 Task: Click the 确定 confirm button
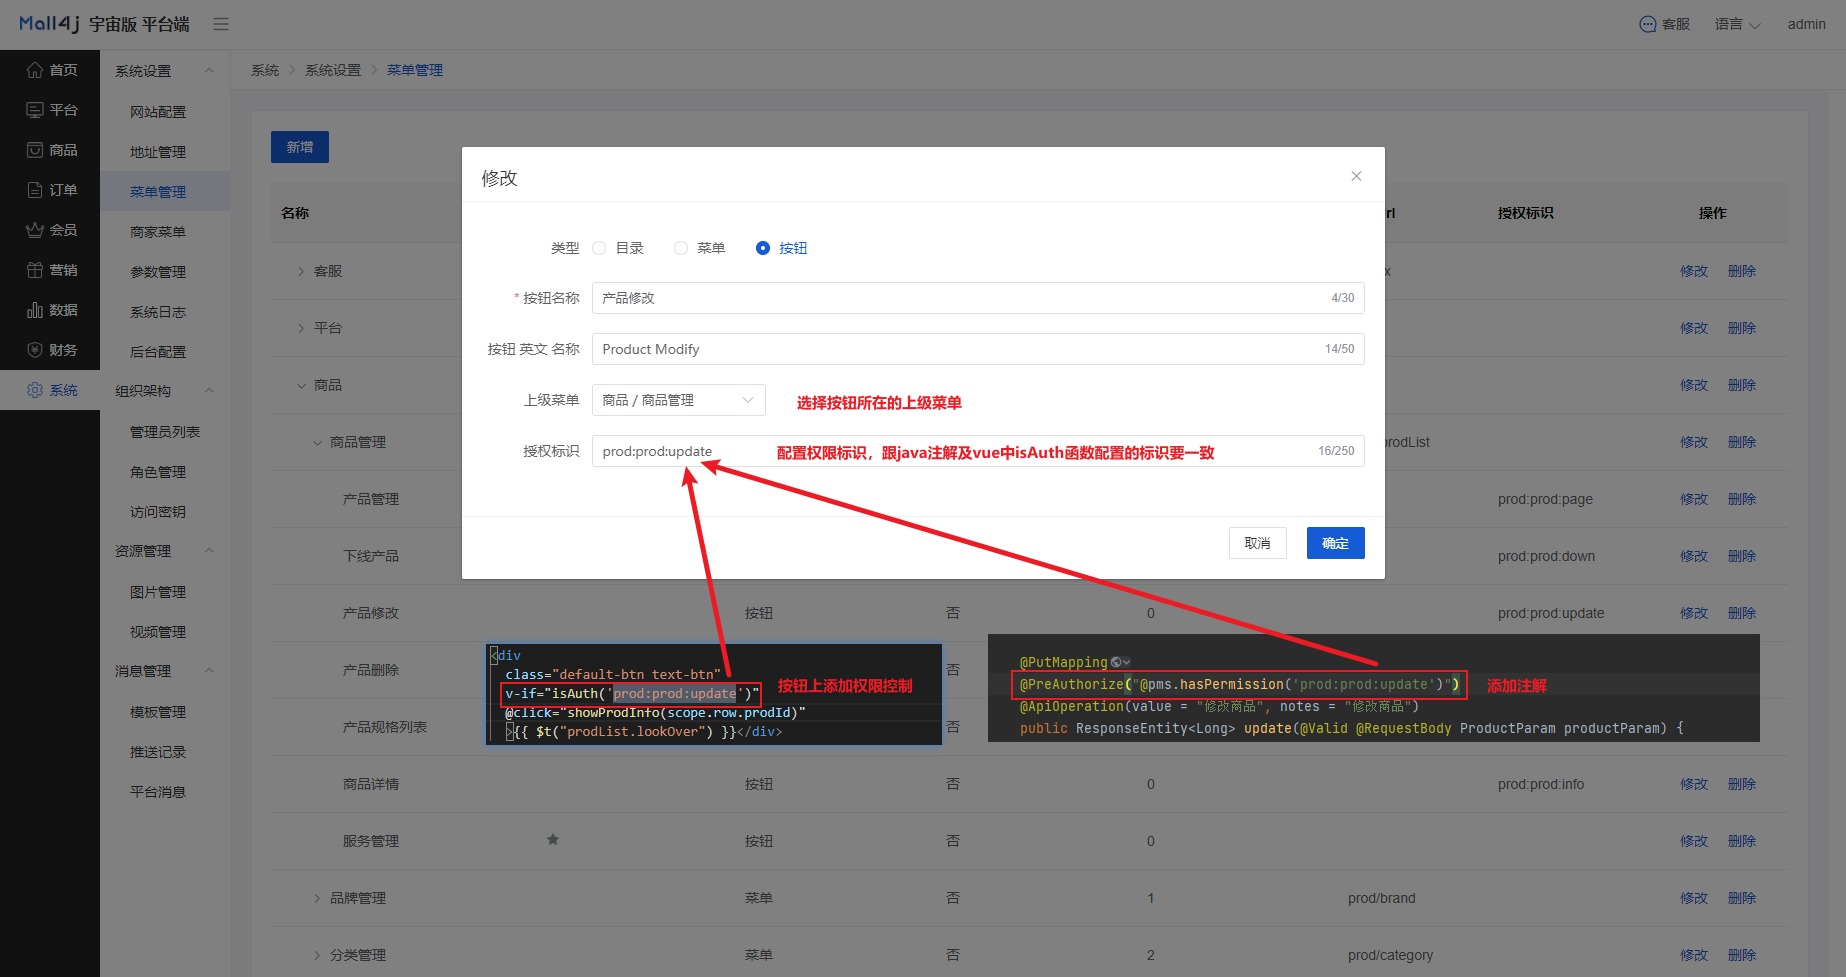pyautogui.click(x=1335, y=543)
